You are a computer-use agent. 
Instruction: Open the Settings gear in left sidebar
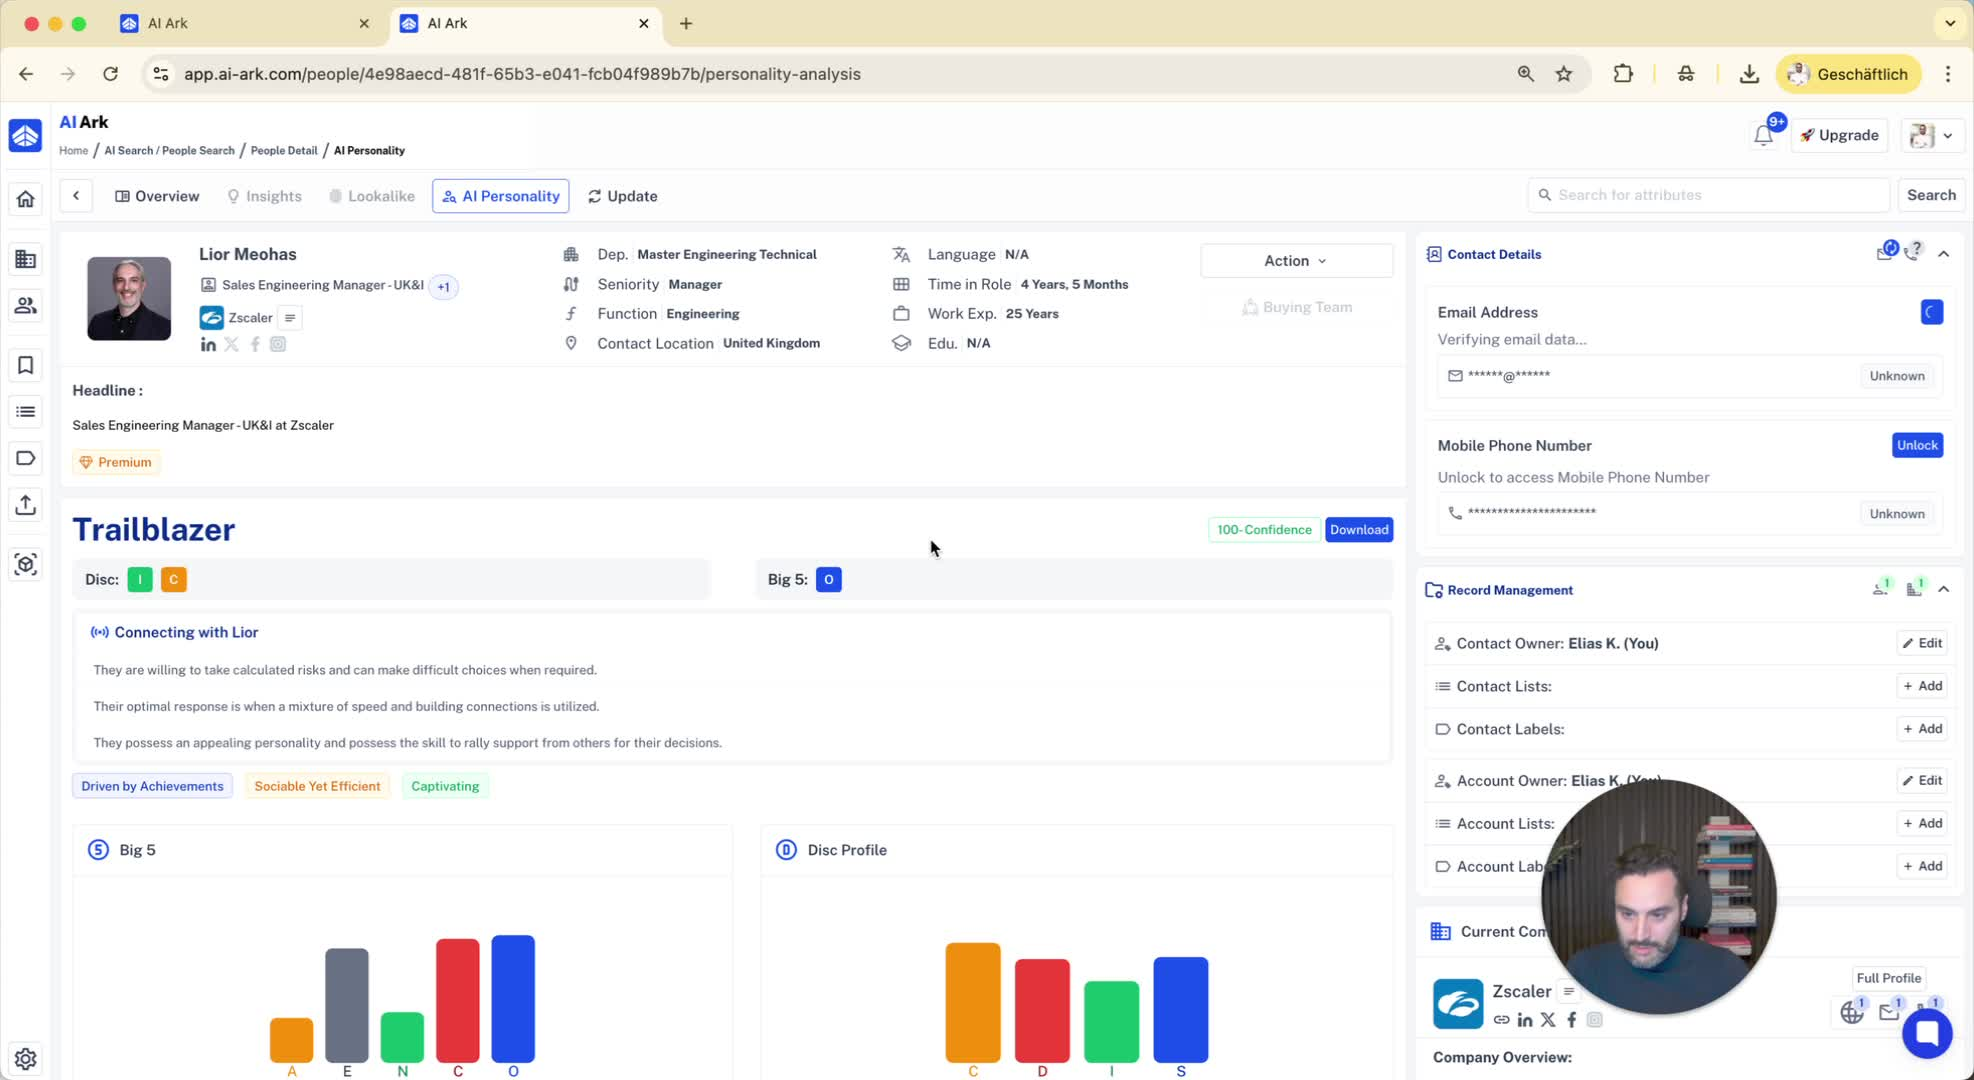point(26,1058)
